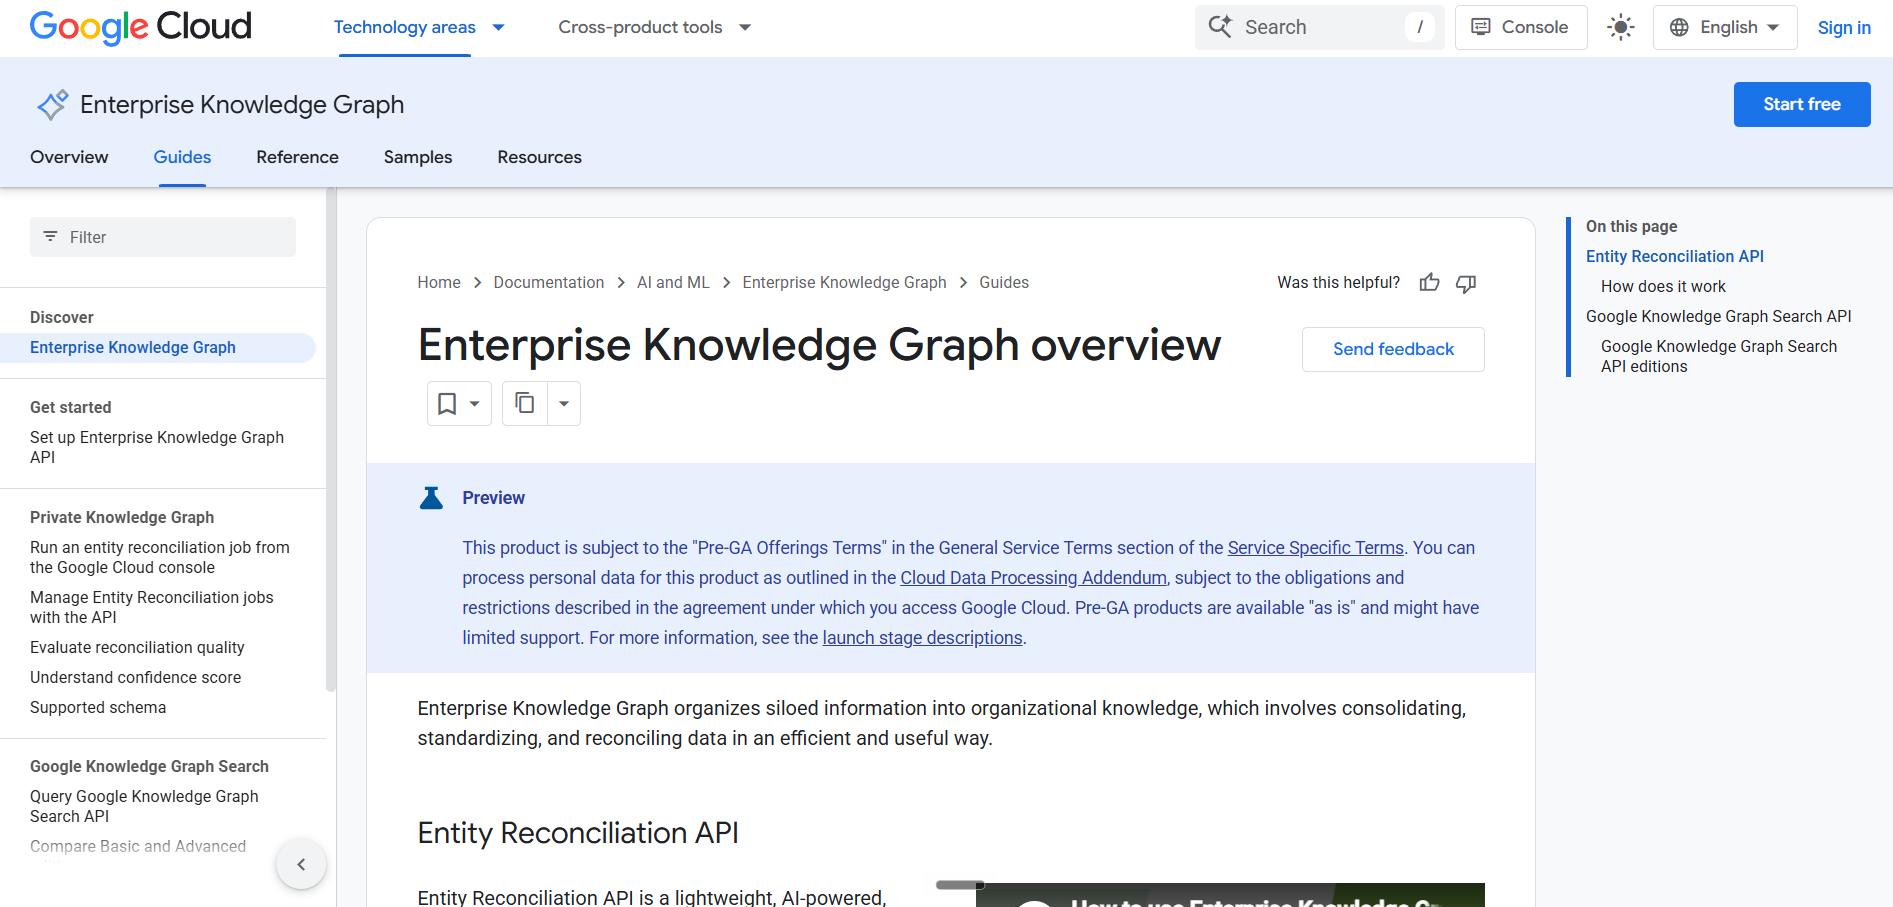Click the Start free button
The width and height of the screenshot is (1893, 907).
tap(1801, 104)
